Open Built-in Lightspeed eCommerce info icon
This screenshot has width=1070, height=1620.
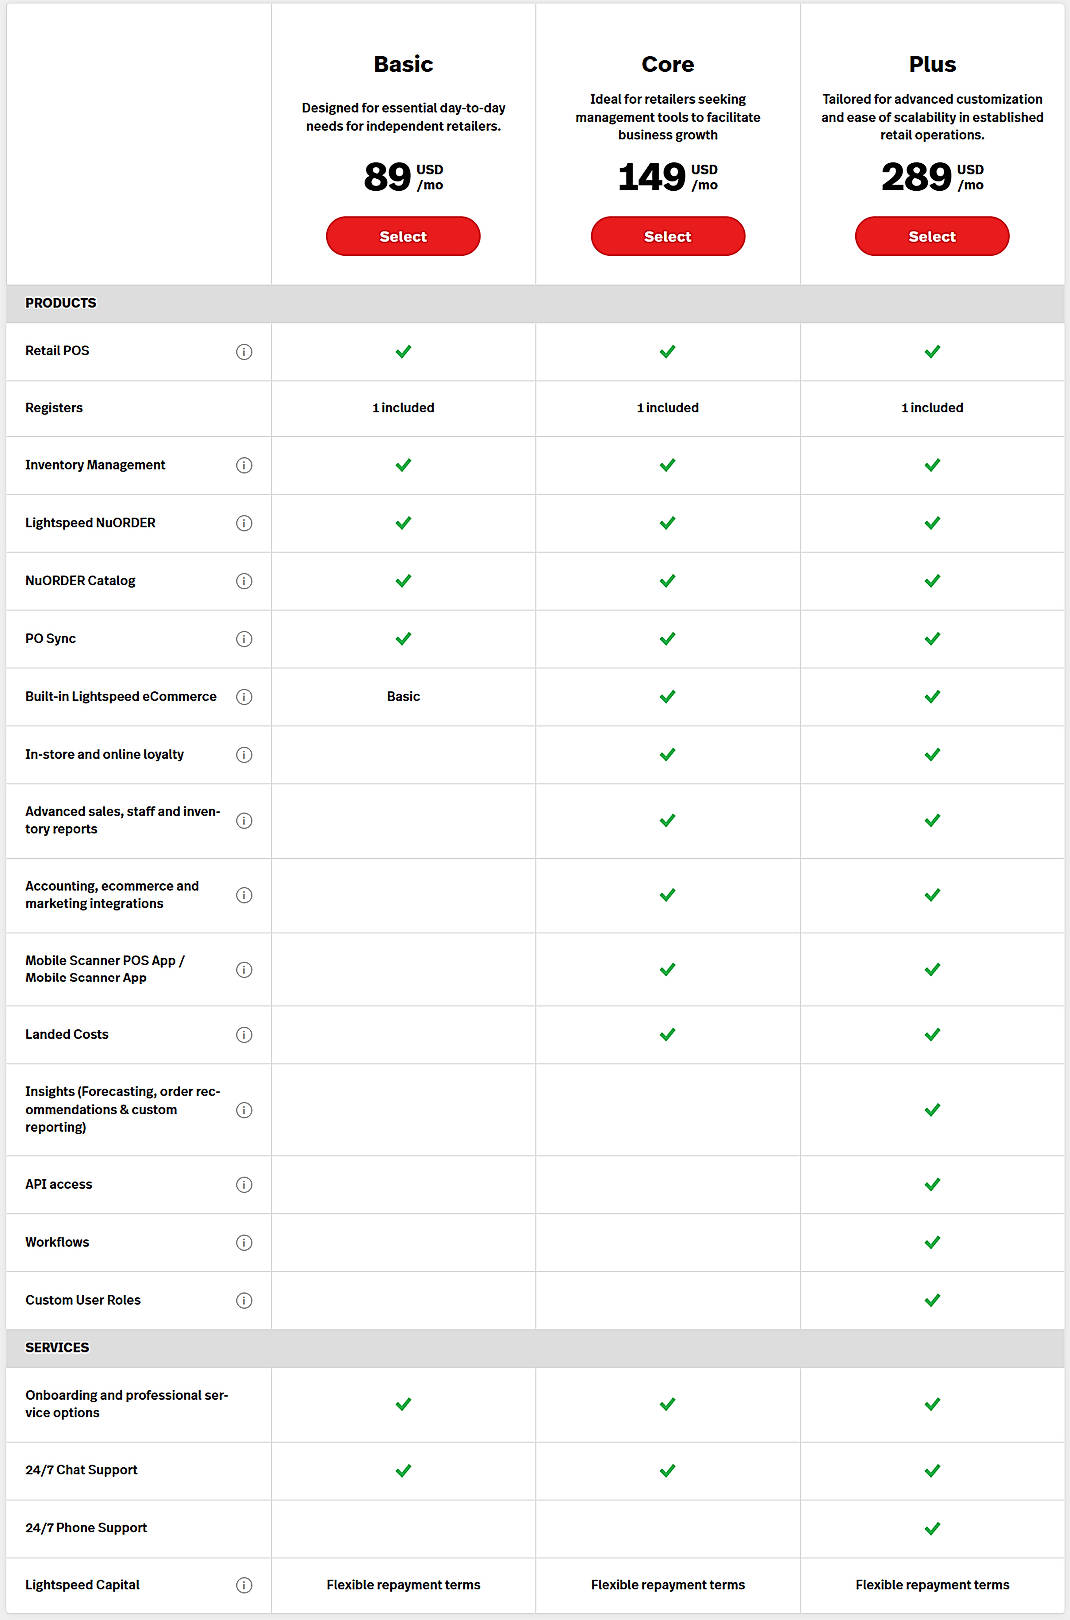(x=244, y=698)
